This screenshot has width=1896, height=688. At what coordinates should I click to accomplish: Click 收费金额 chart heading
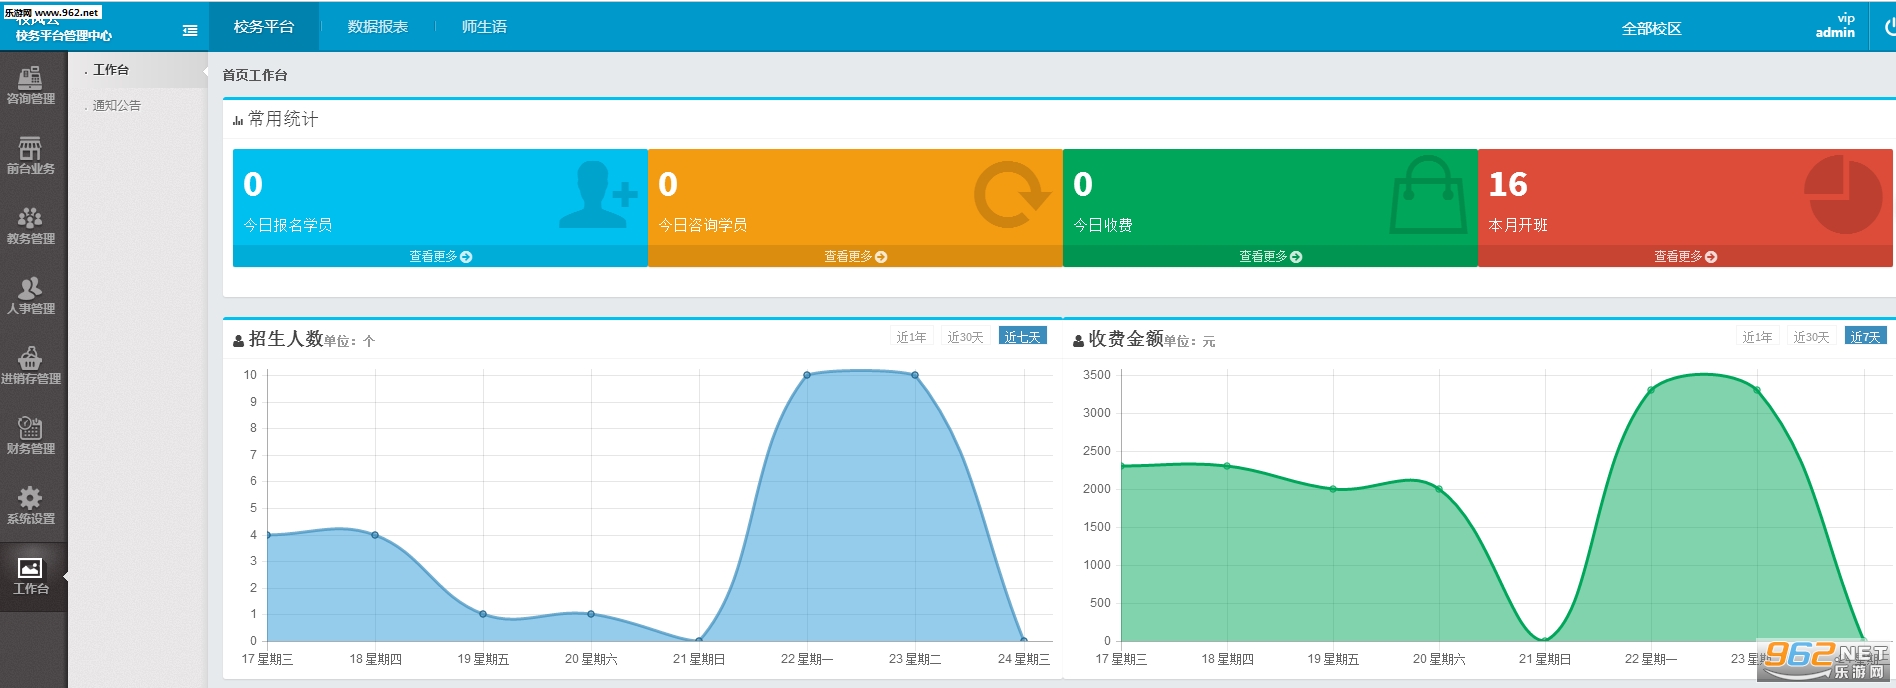tap(1126, 339)
